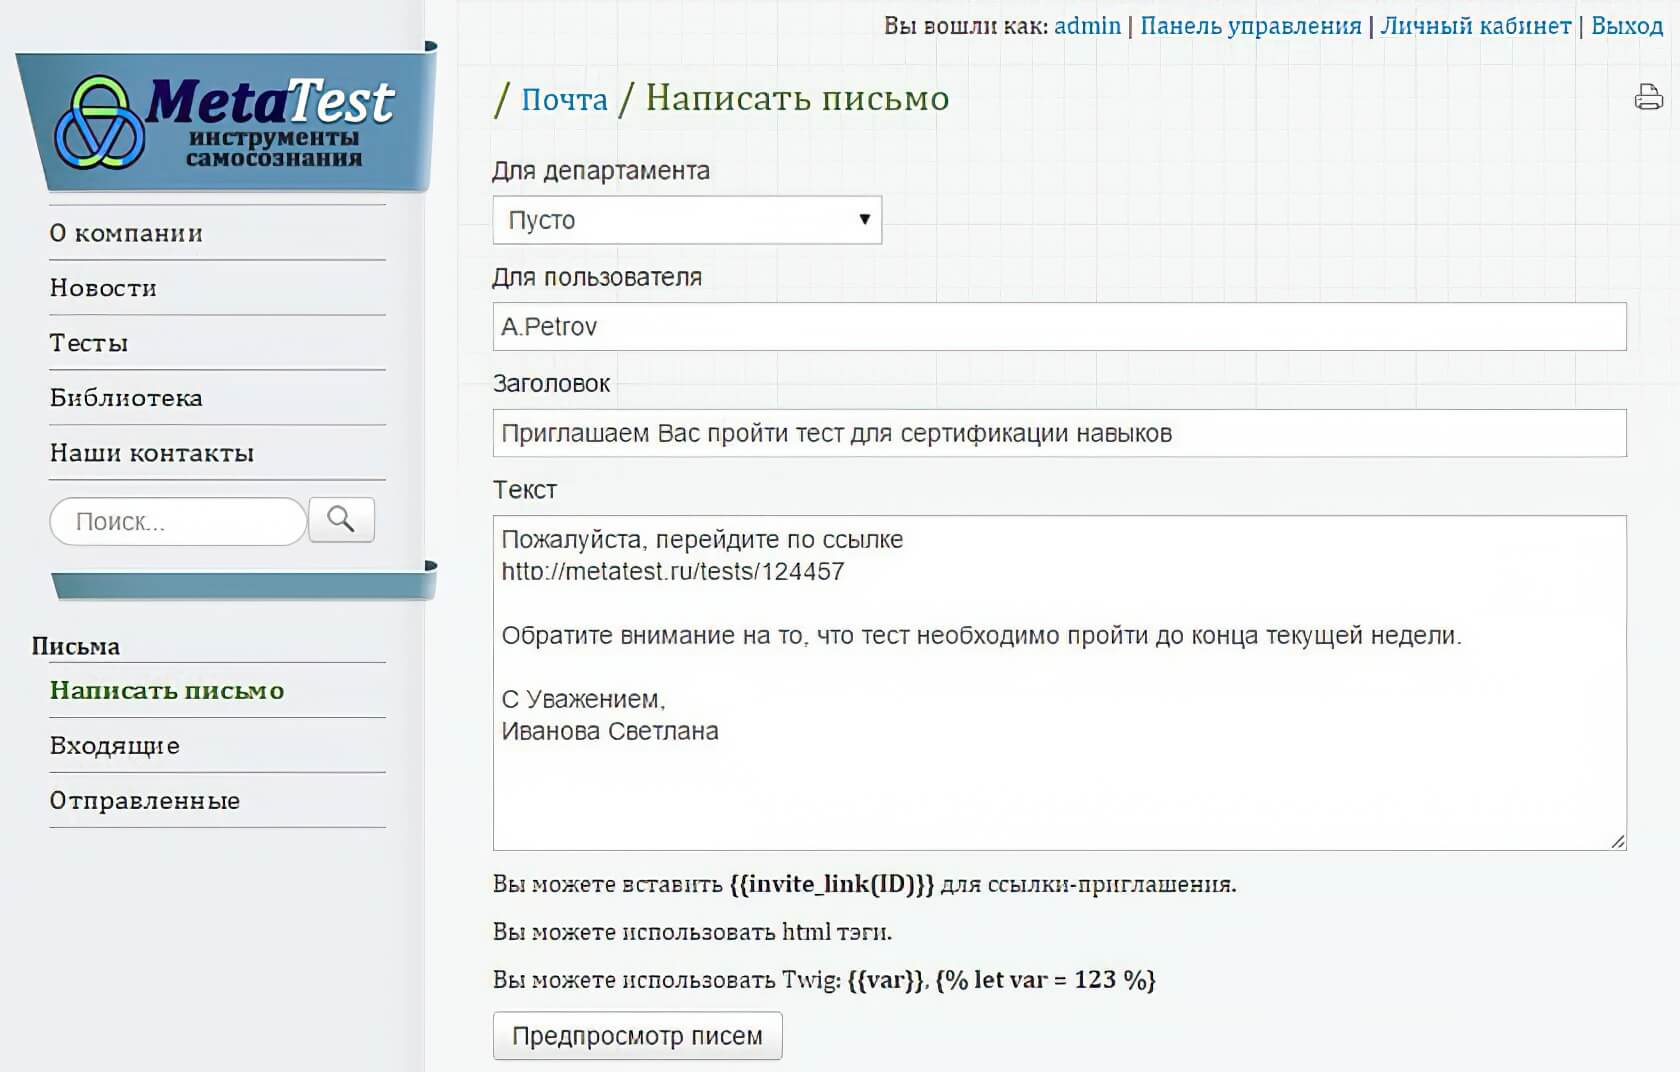Image resolution: width=1680 pixels, height=1072 pixels.
Task: Click 'Выход' to log out
Action: pyautogui.click(x=1626, y=26)
